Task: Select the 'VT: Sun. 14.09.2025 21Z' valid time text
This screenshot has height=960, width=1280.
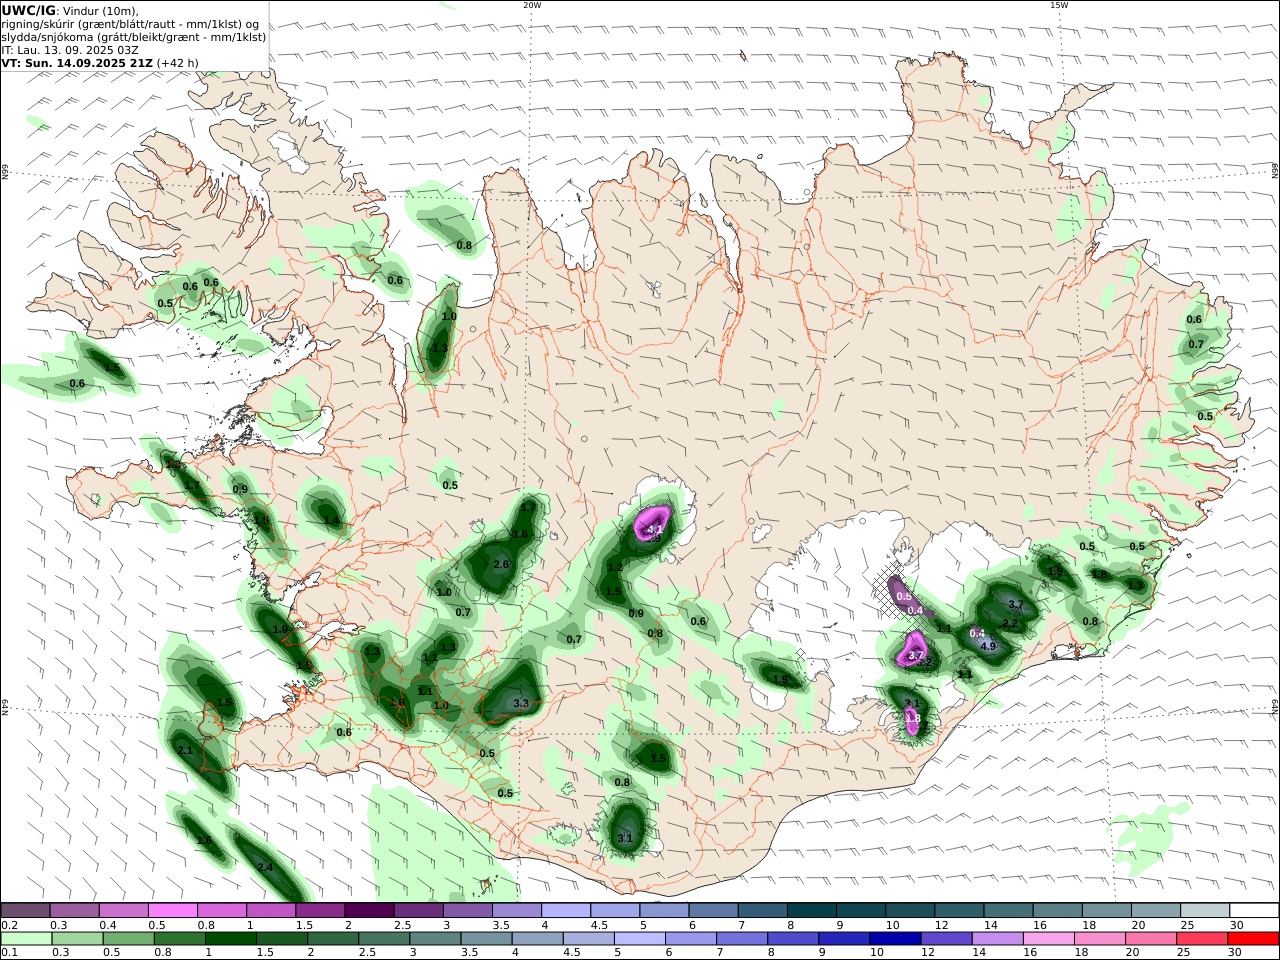Action: tap(77, 63)
